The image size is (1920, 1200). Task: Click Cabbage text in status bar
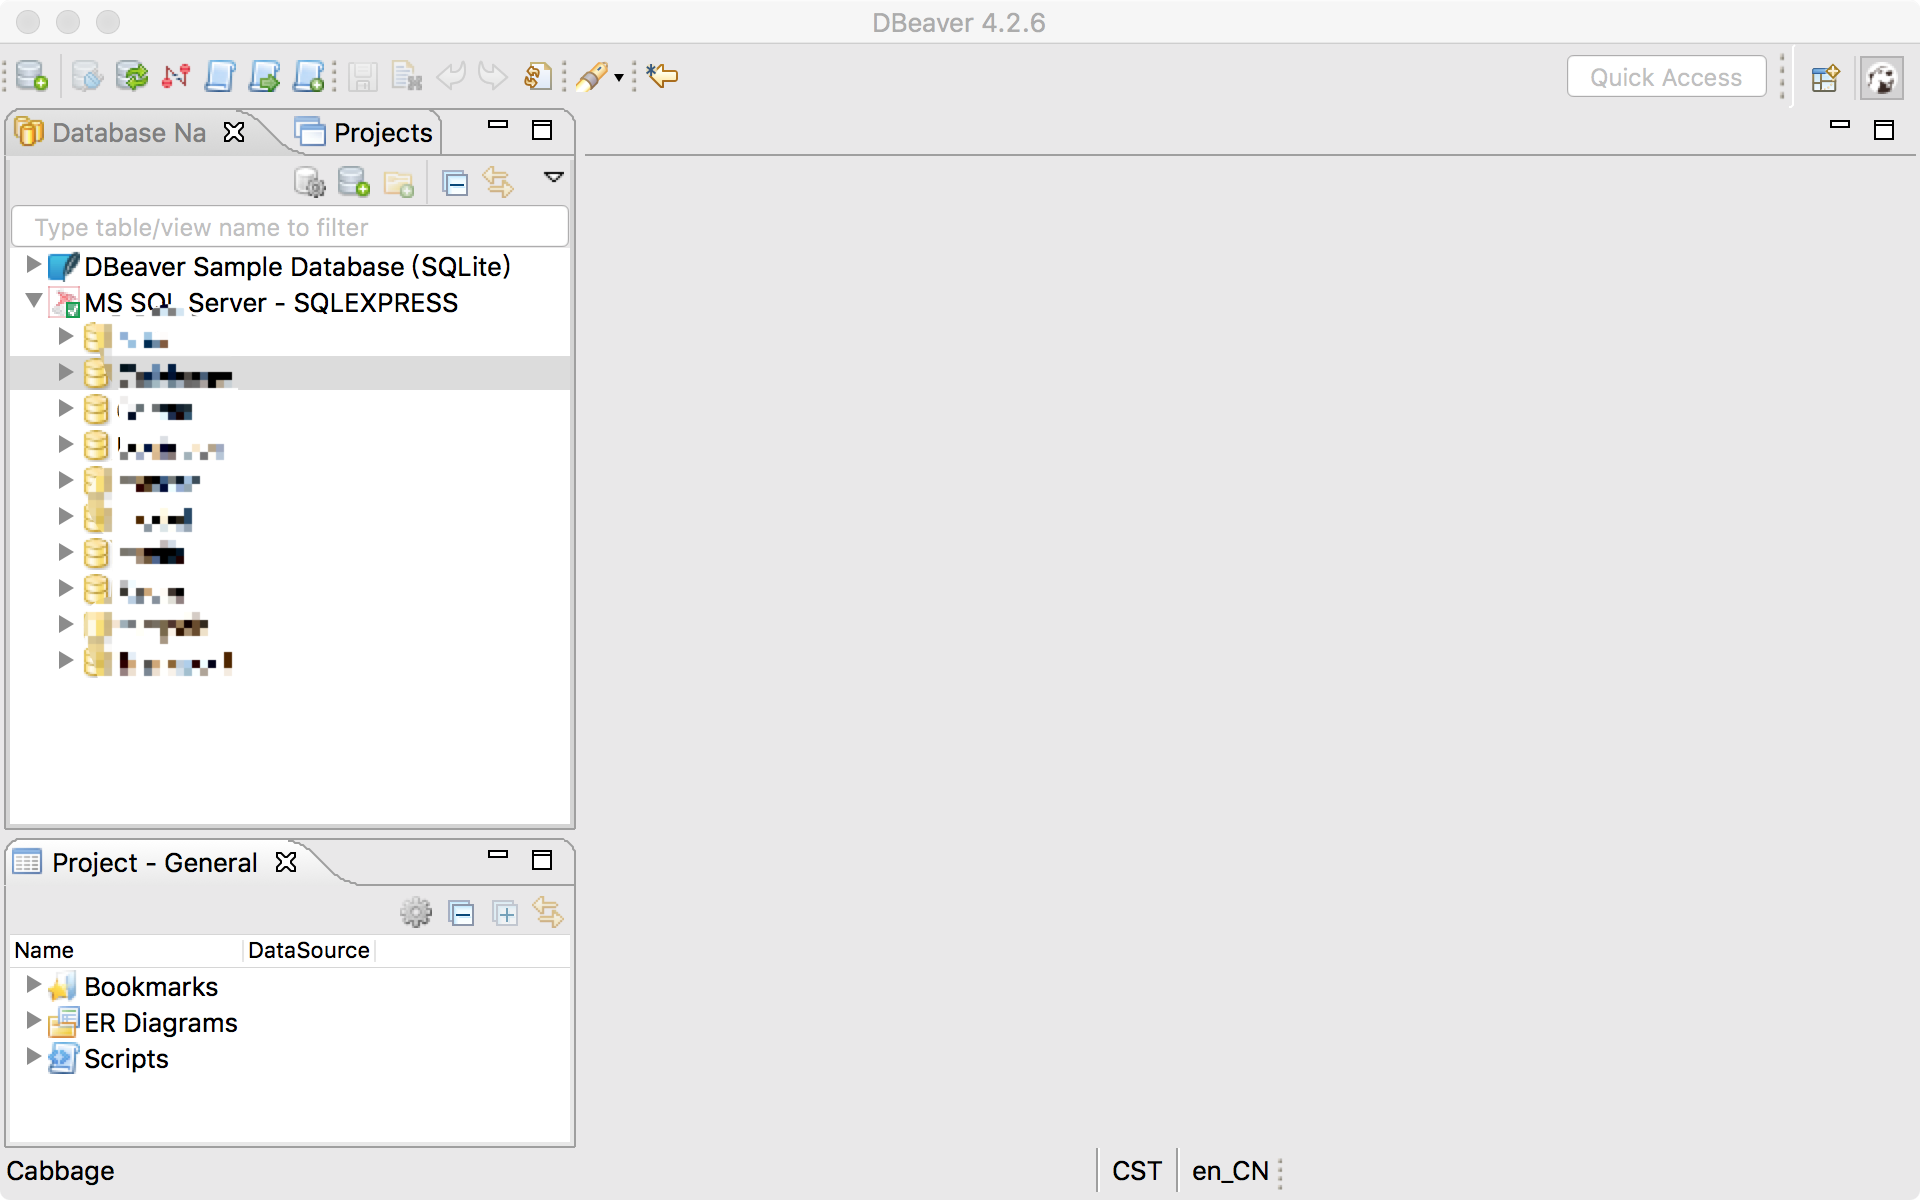point(60,1171)
